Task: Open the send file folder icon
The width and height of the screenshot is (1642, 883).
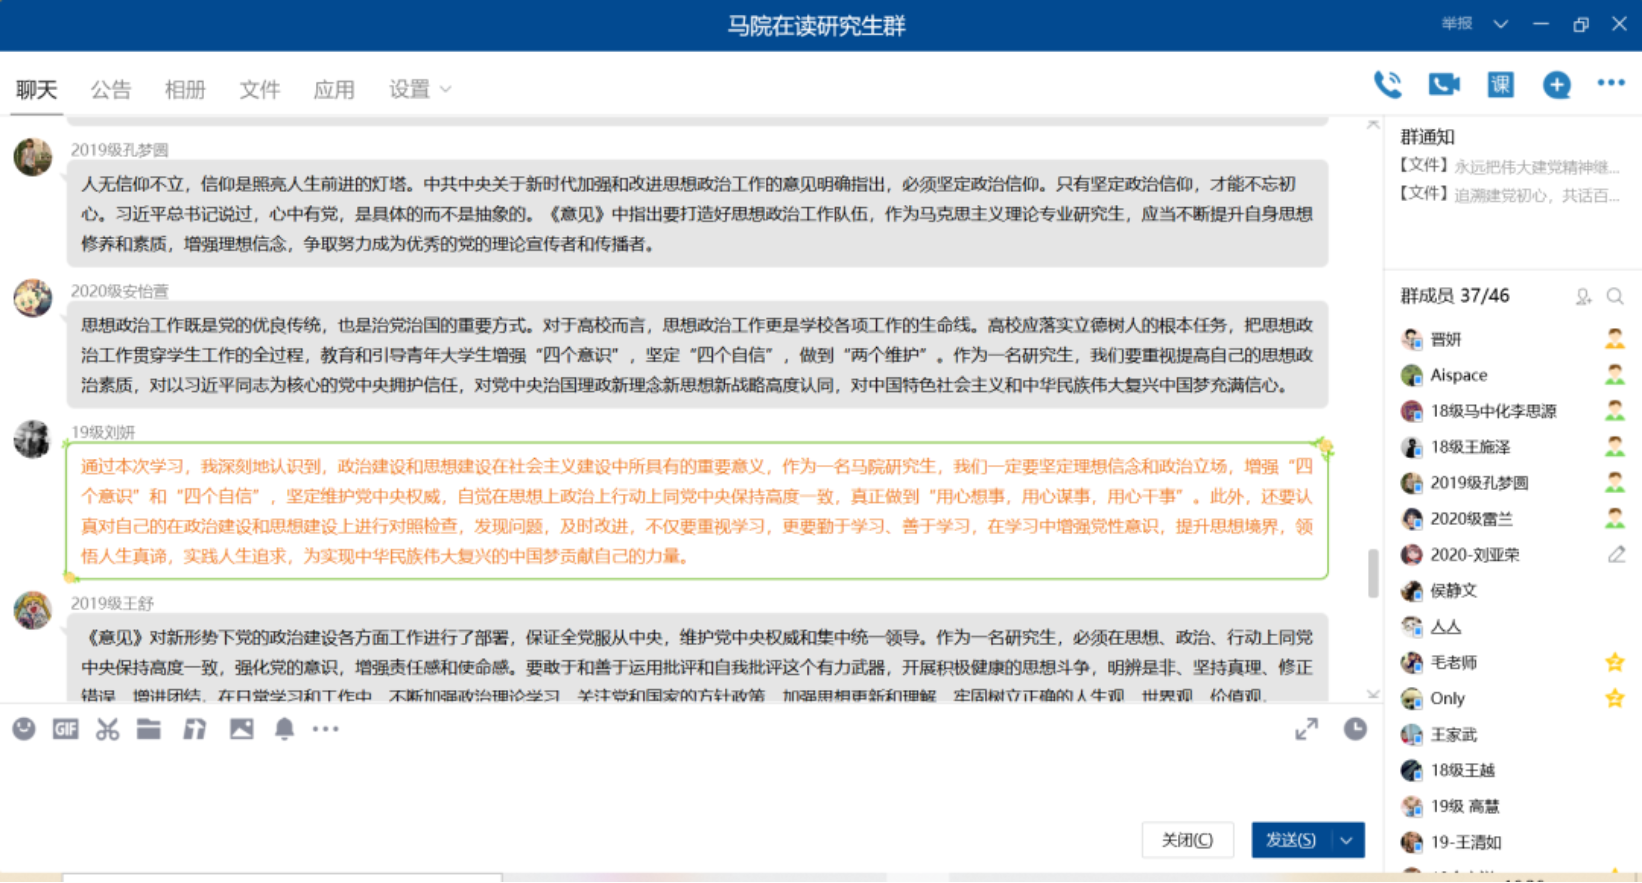Action: (x=149, y=729)
